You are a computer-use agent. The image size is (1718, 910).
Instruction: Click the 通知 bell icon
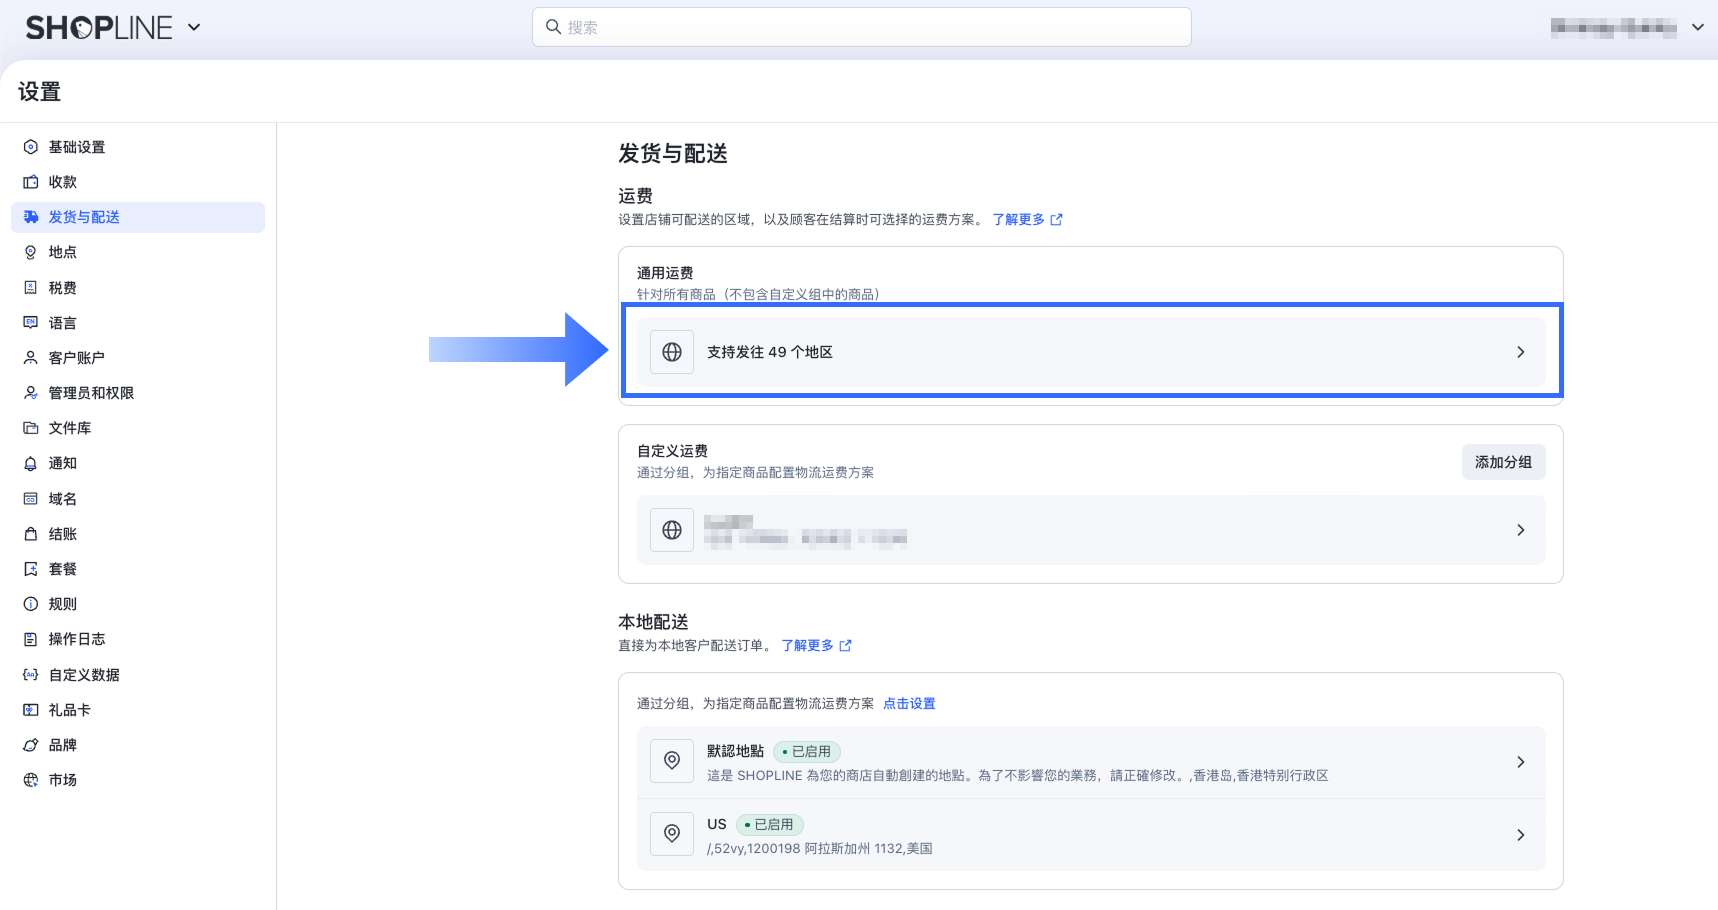click(31, 463)
